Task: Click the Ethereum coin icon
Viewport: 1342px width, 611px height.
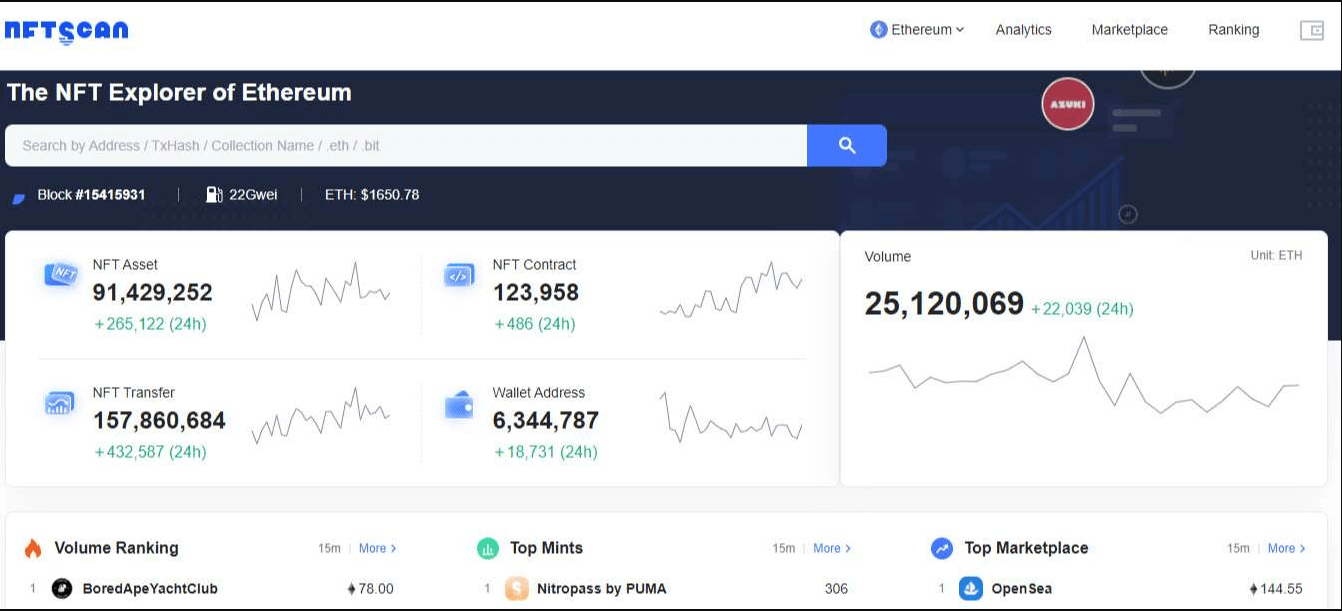Action: (879, 30)
